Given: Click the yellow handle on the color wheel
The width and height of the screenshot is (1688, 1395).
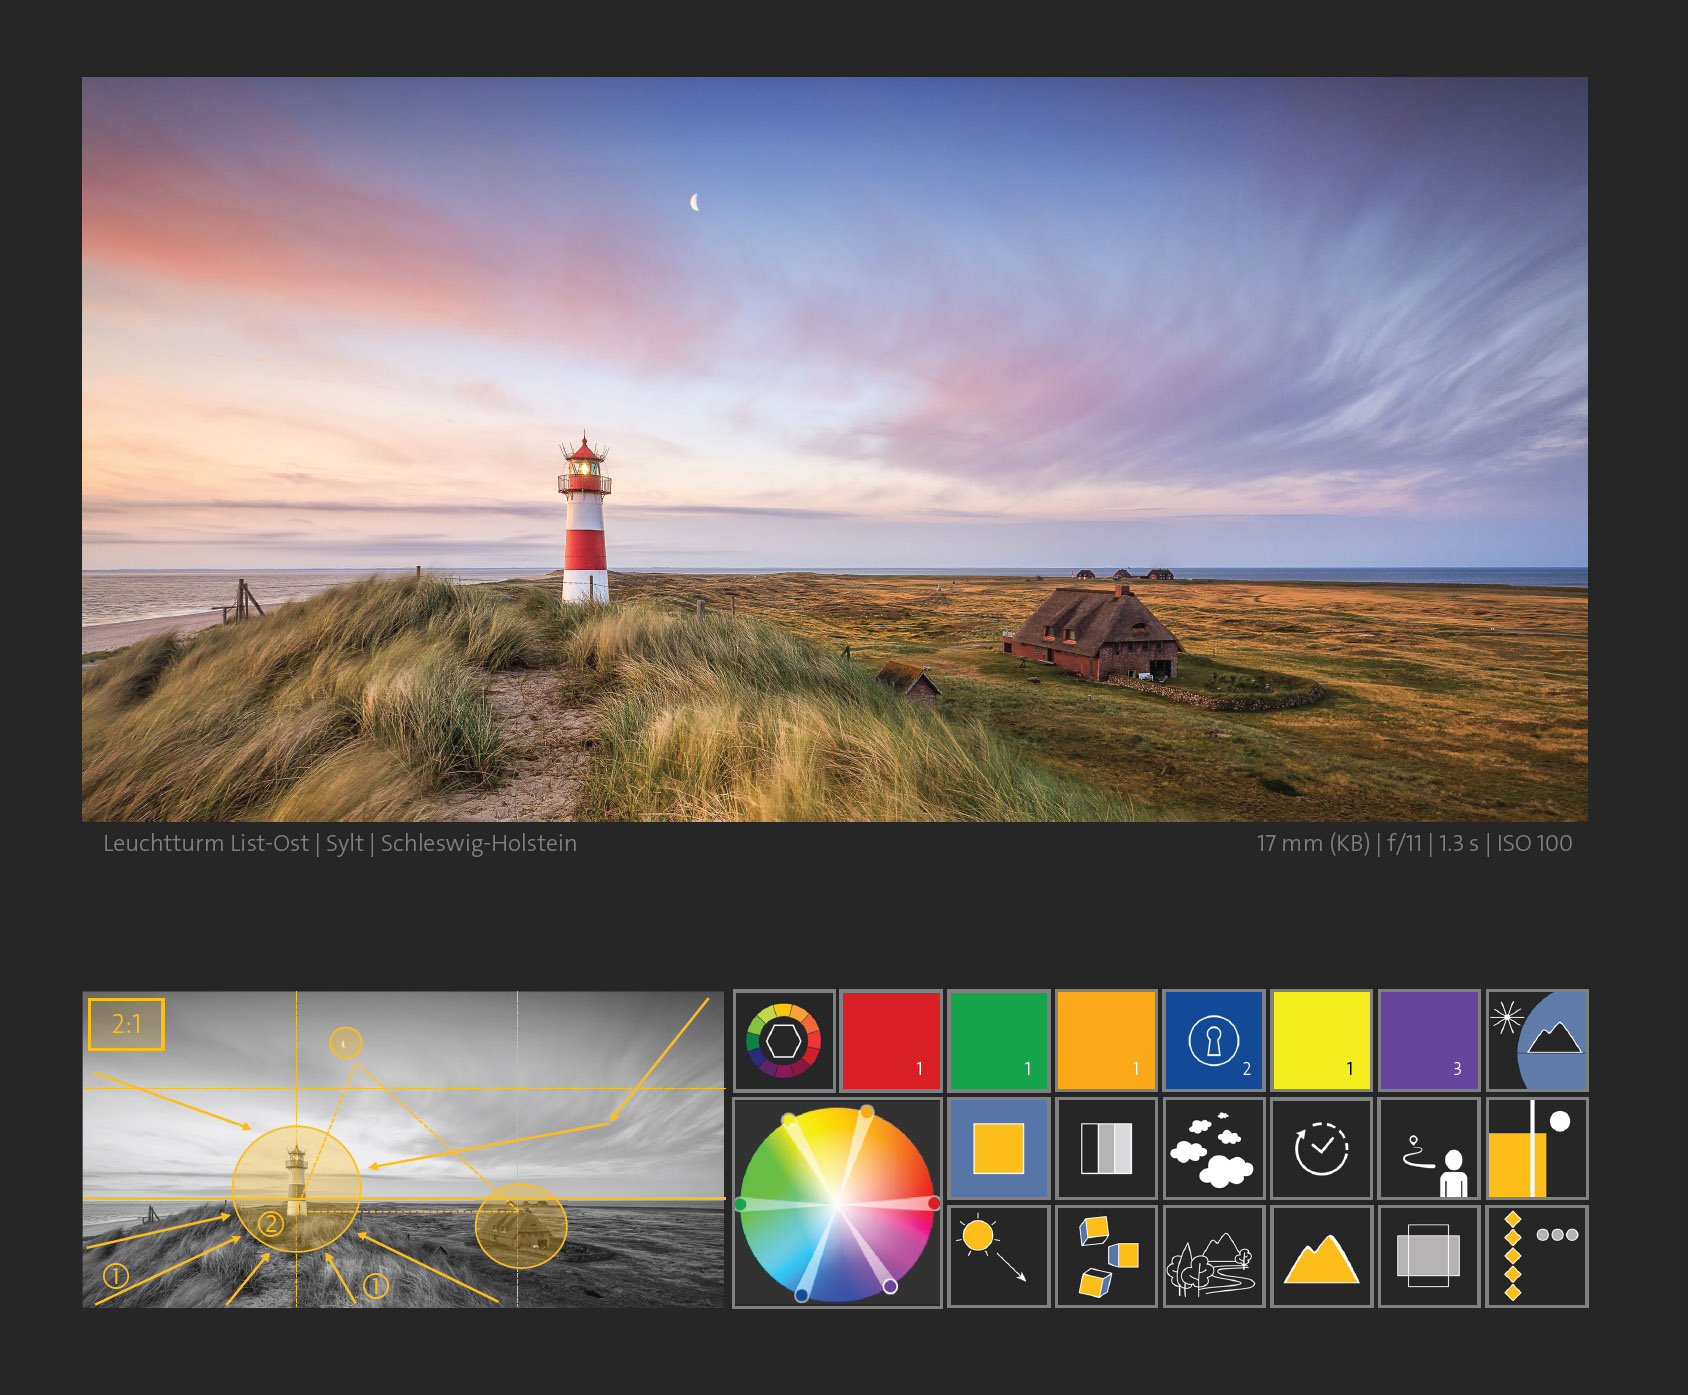Looking at the screenshot, I should 789,1119.
